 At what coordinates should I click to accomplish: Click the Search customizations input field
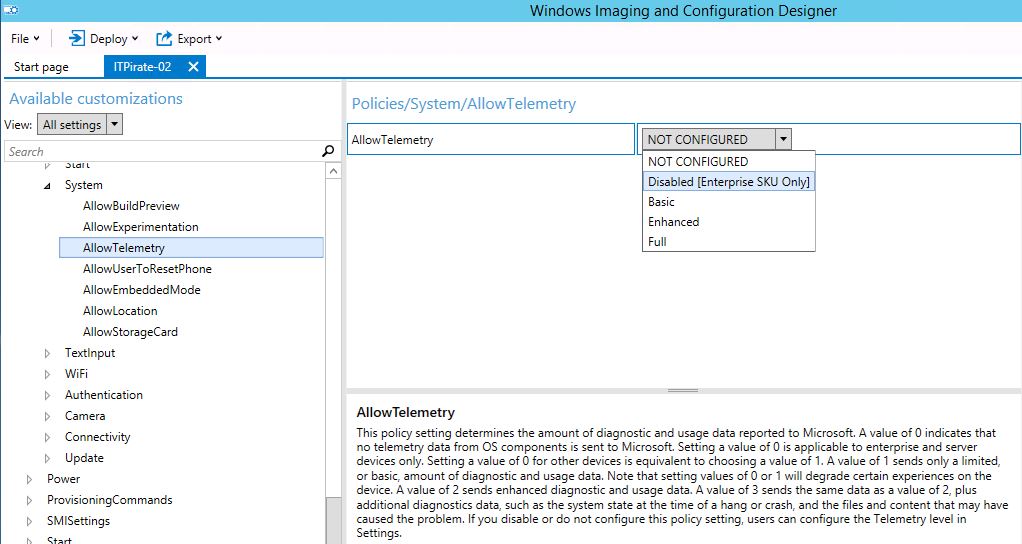[x=163, y=151]
